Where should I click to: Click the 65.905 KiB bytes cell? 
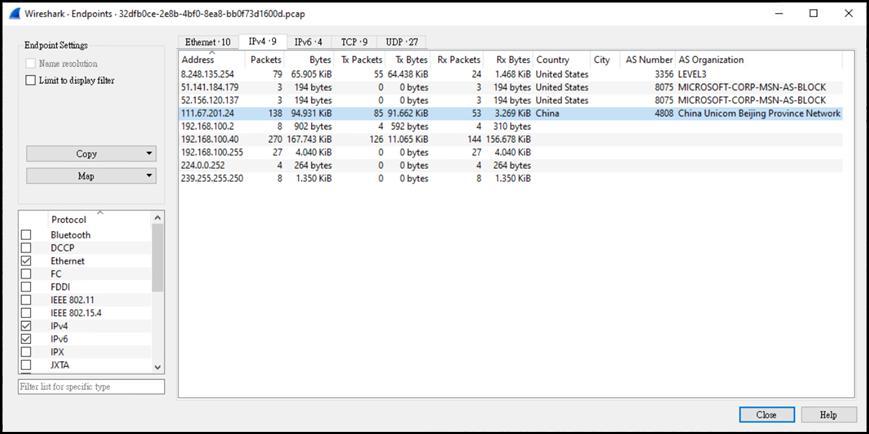click(x=311, y=74)
